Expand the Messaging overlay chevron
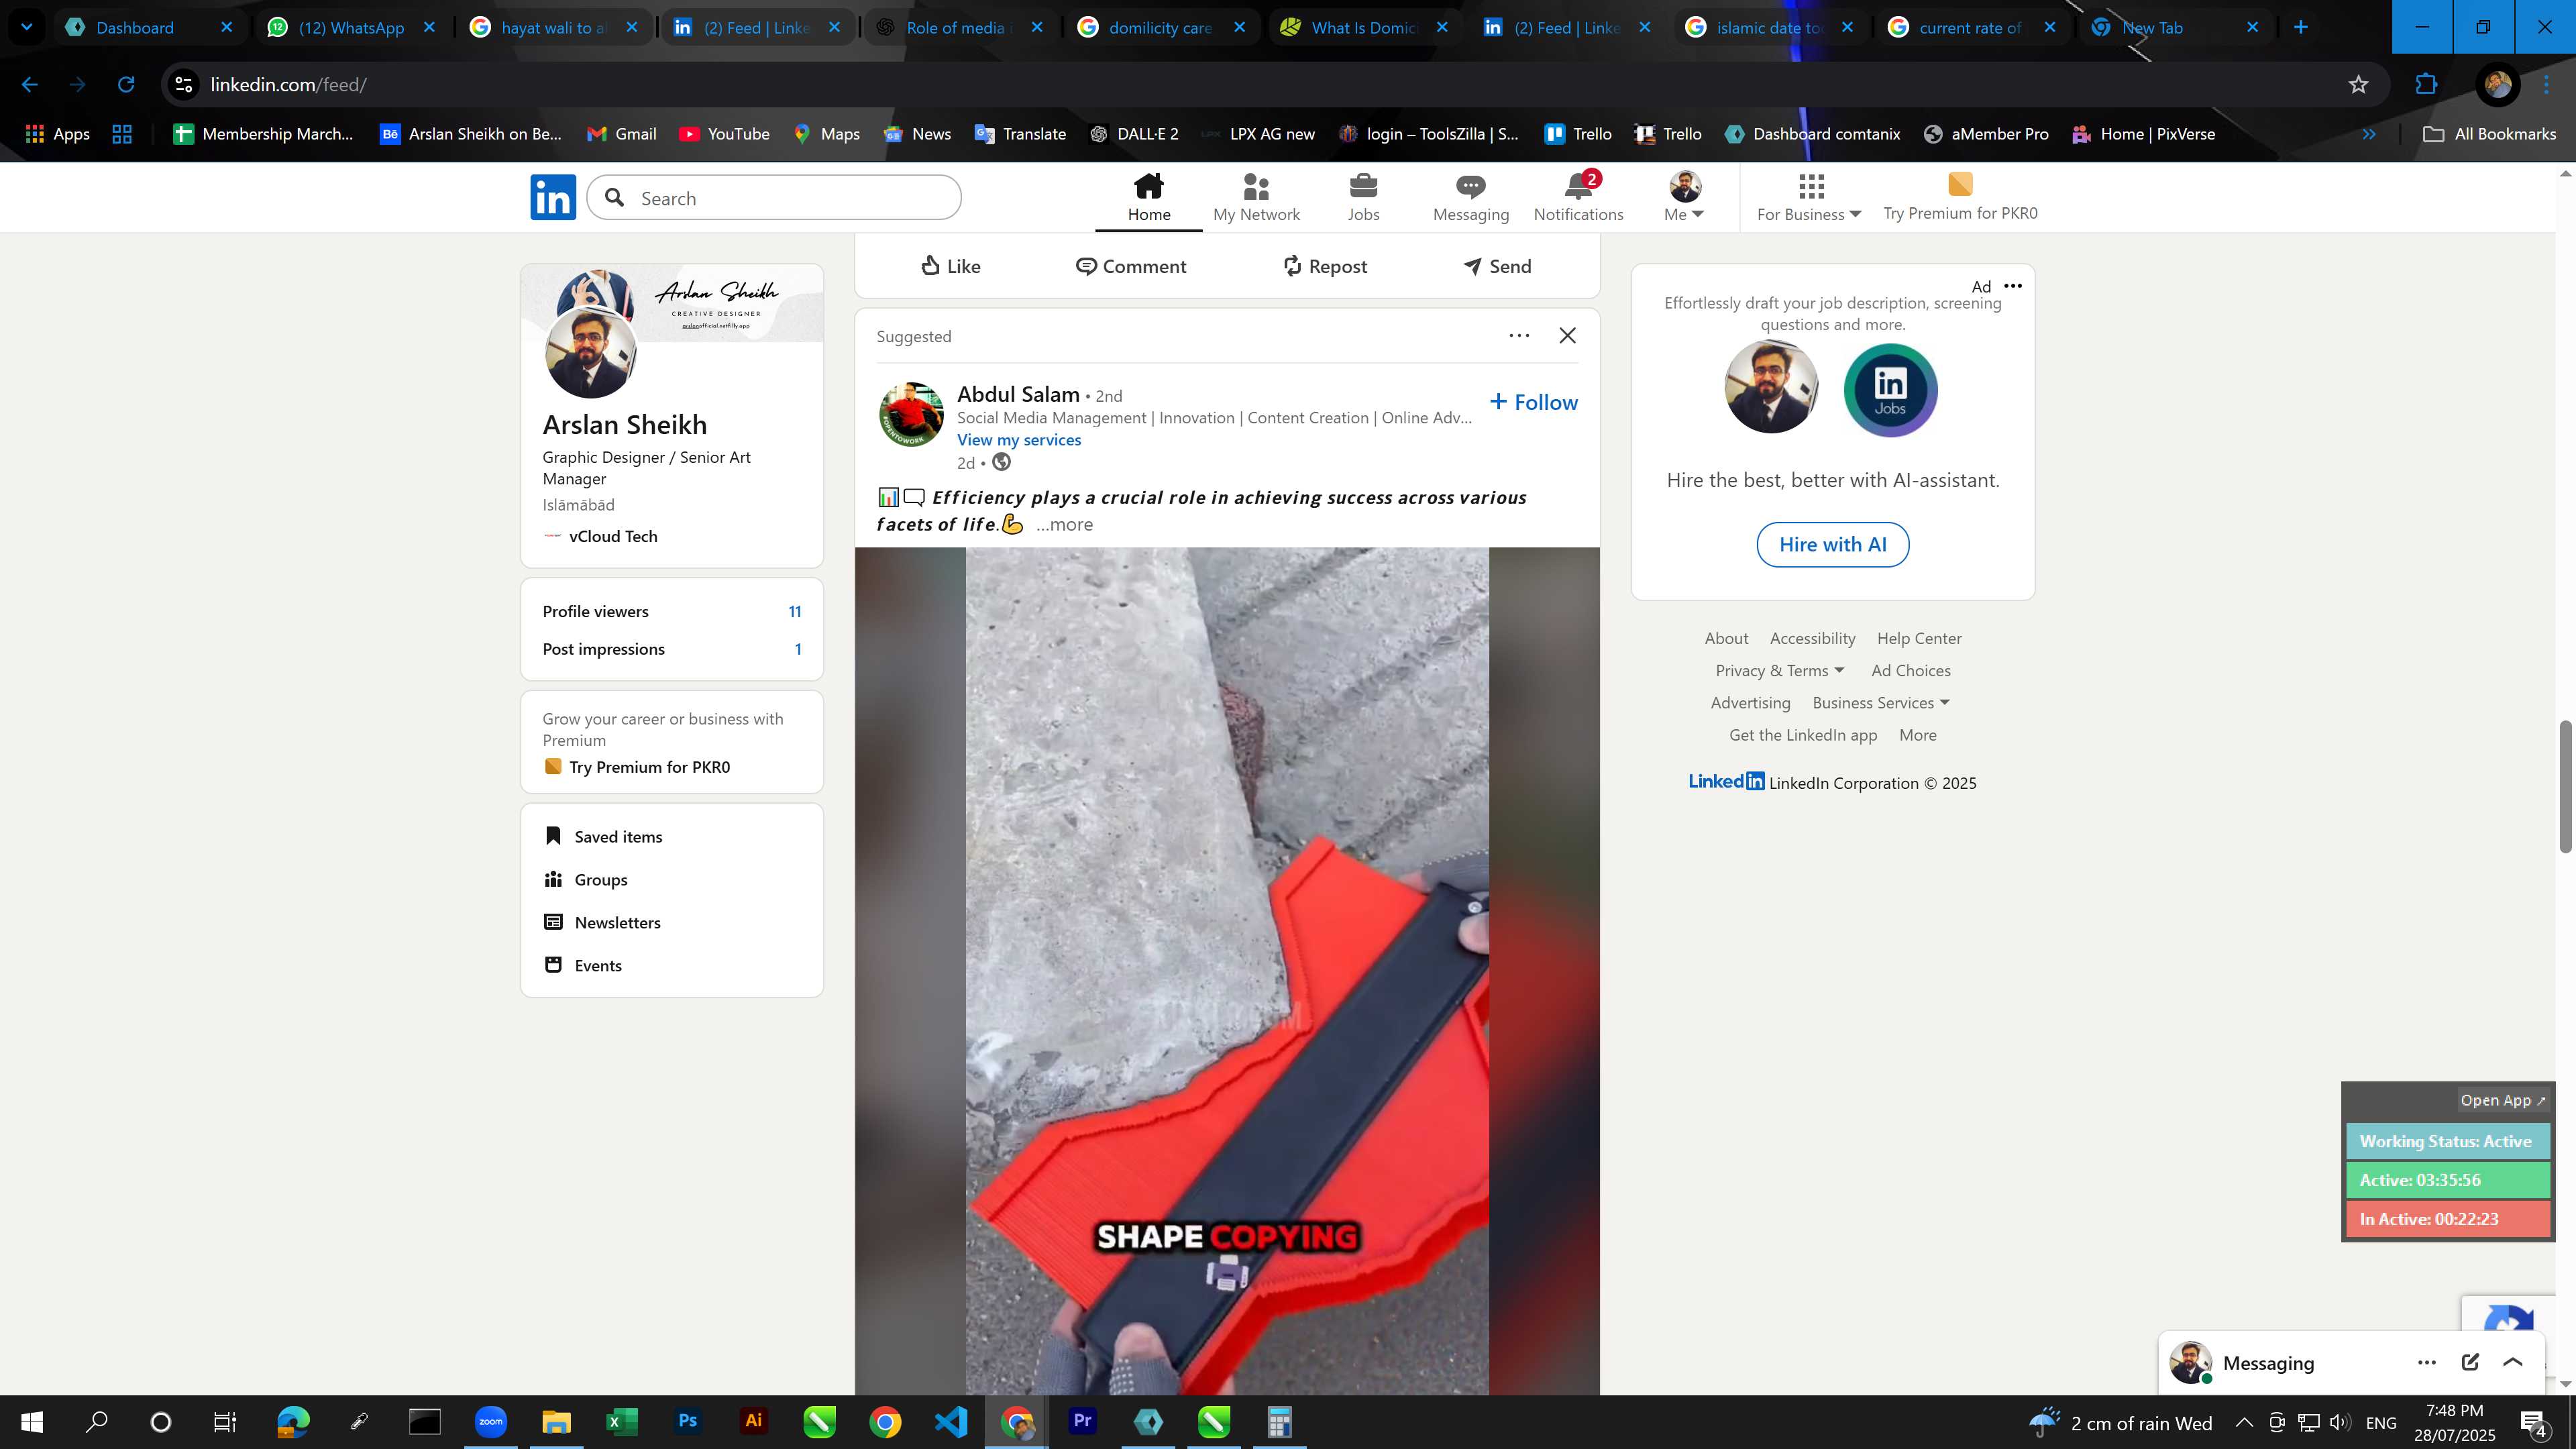The height and width of the screenshot is (1449, 2576). tap(2513, 1362)
